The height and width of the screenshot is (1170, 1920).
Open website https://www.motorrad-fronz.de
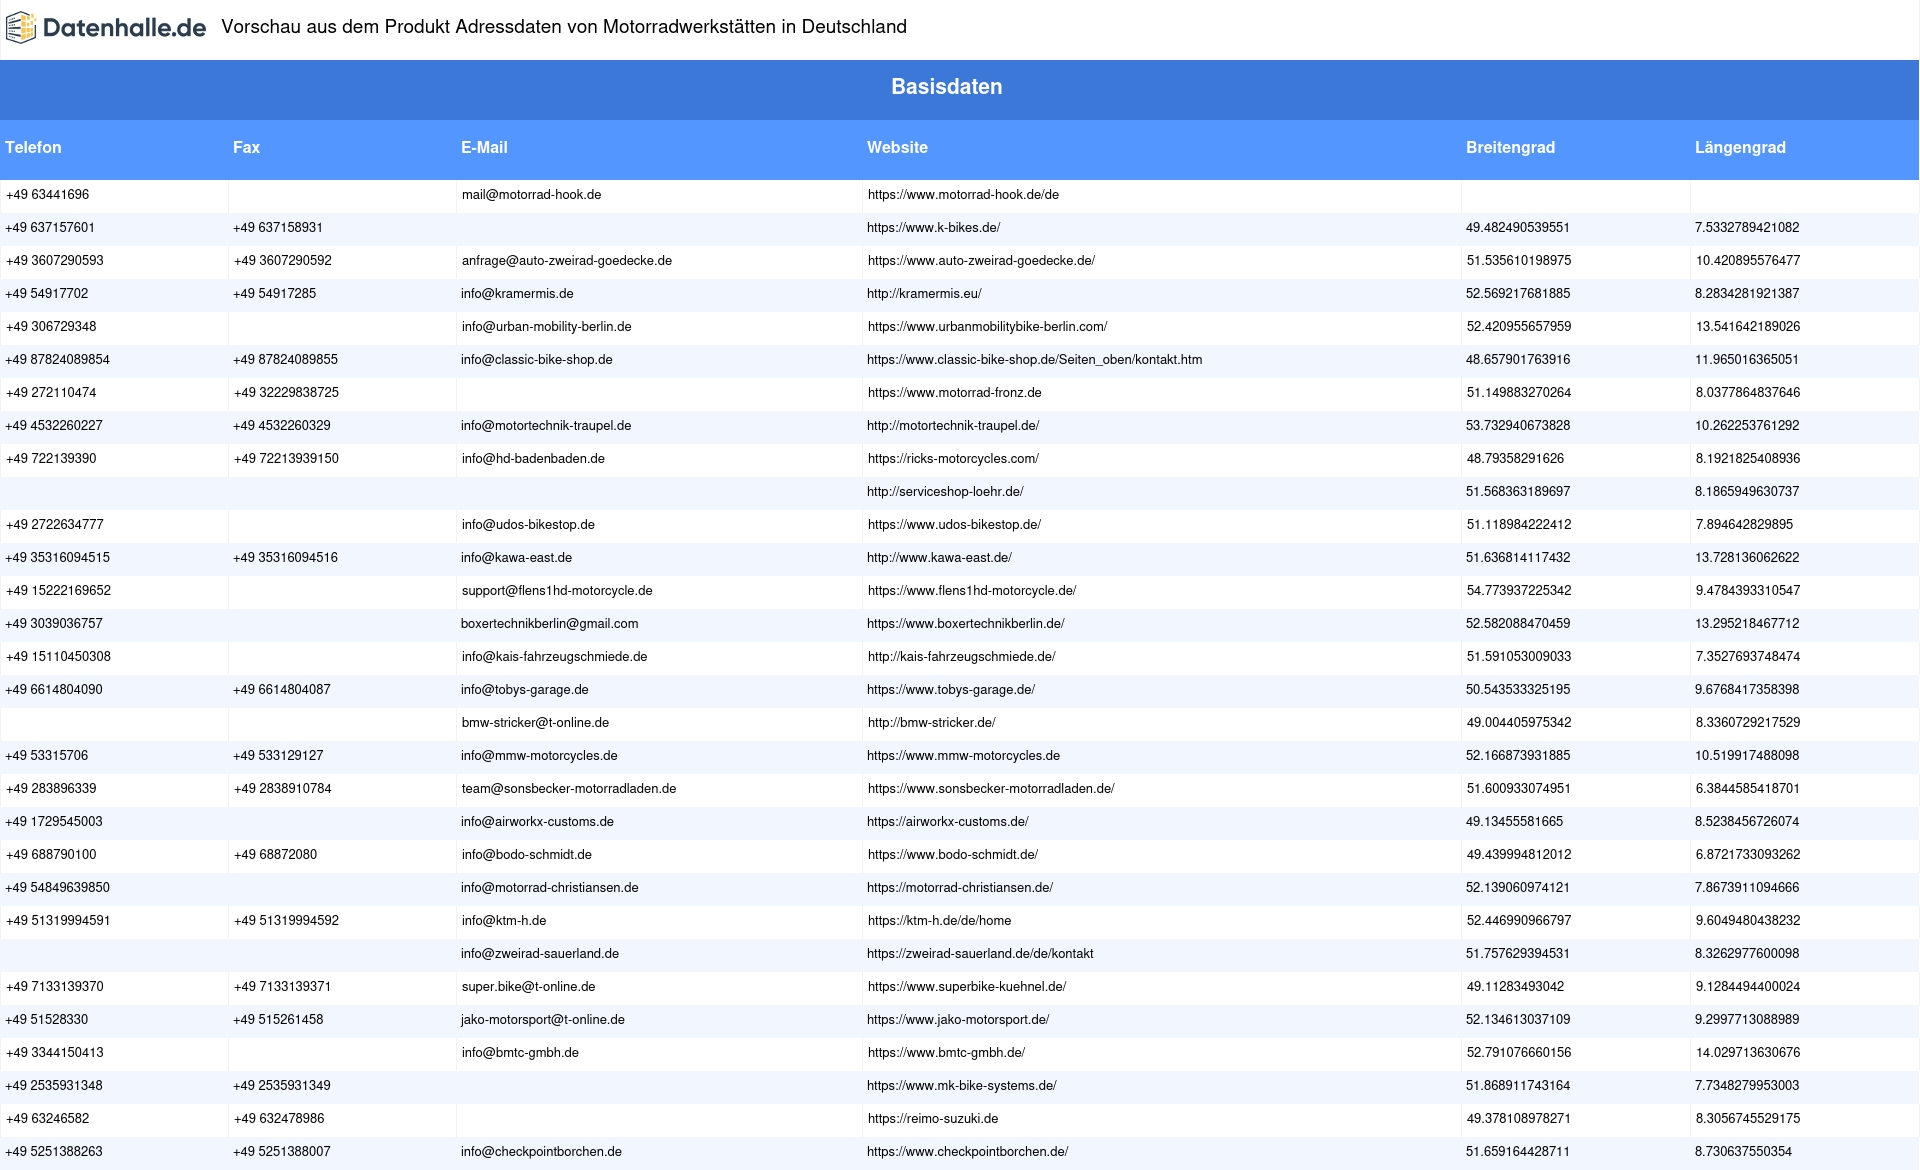coord(955,393)
